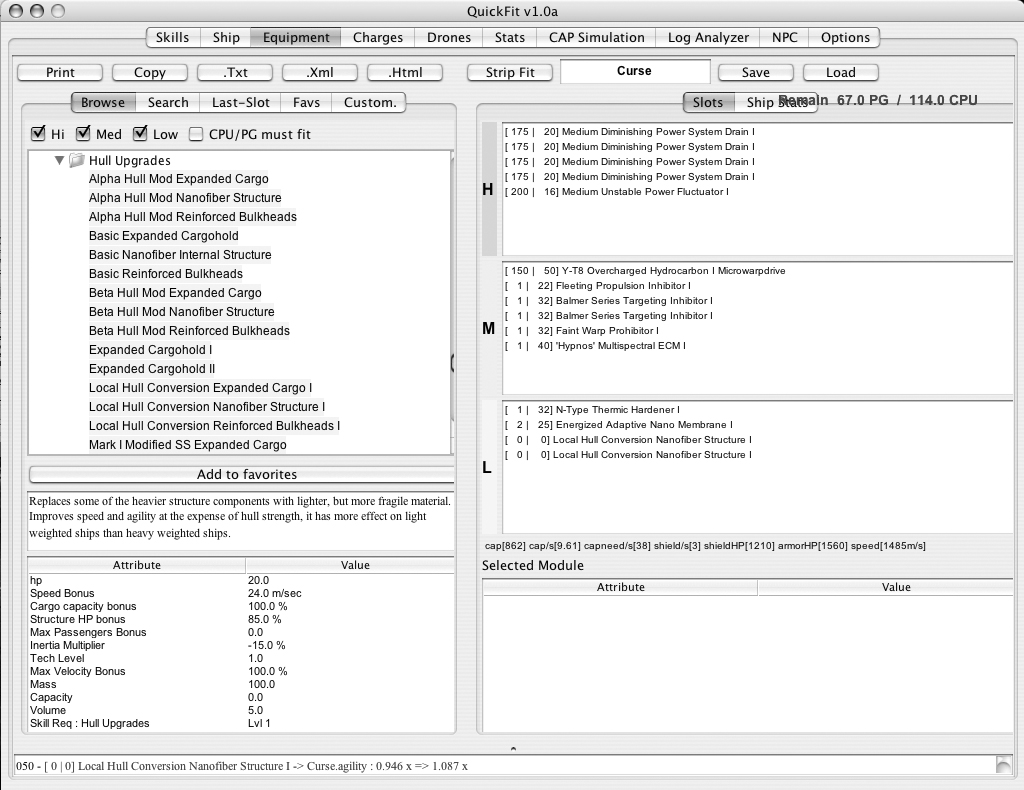Viewport: 1024px width, 790px height.
Task: Select Basic Reinforced Bulkheads item
Action: (165, 274)
